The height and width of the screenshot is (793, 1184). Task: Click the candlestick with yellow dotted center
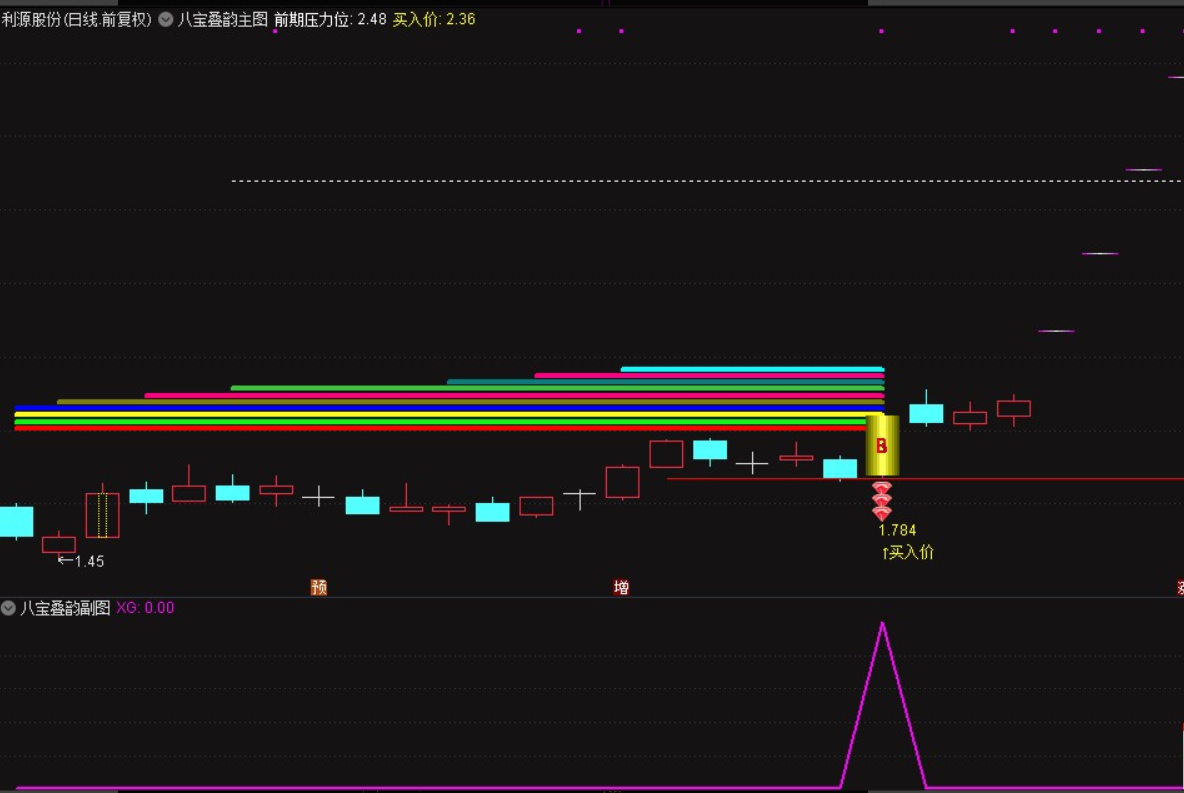pyautogui.click(x=102, y=515)
